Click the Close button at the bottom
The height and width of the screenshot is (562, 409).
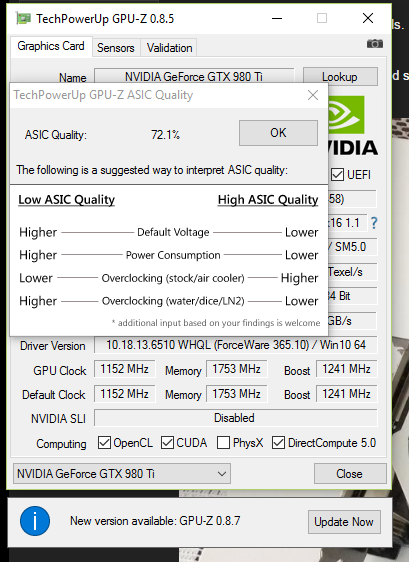tap(350, 473)
